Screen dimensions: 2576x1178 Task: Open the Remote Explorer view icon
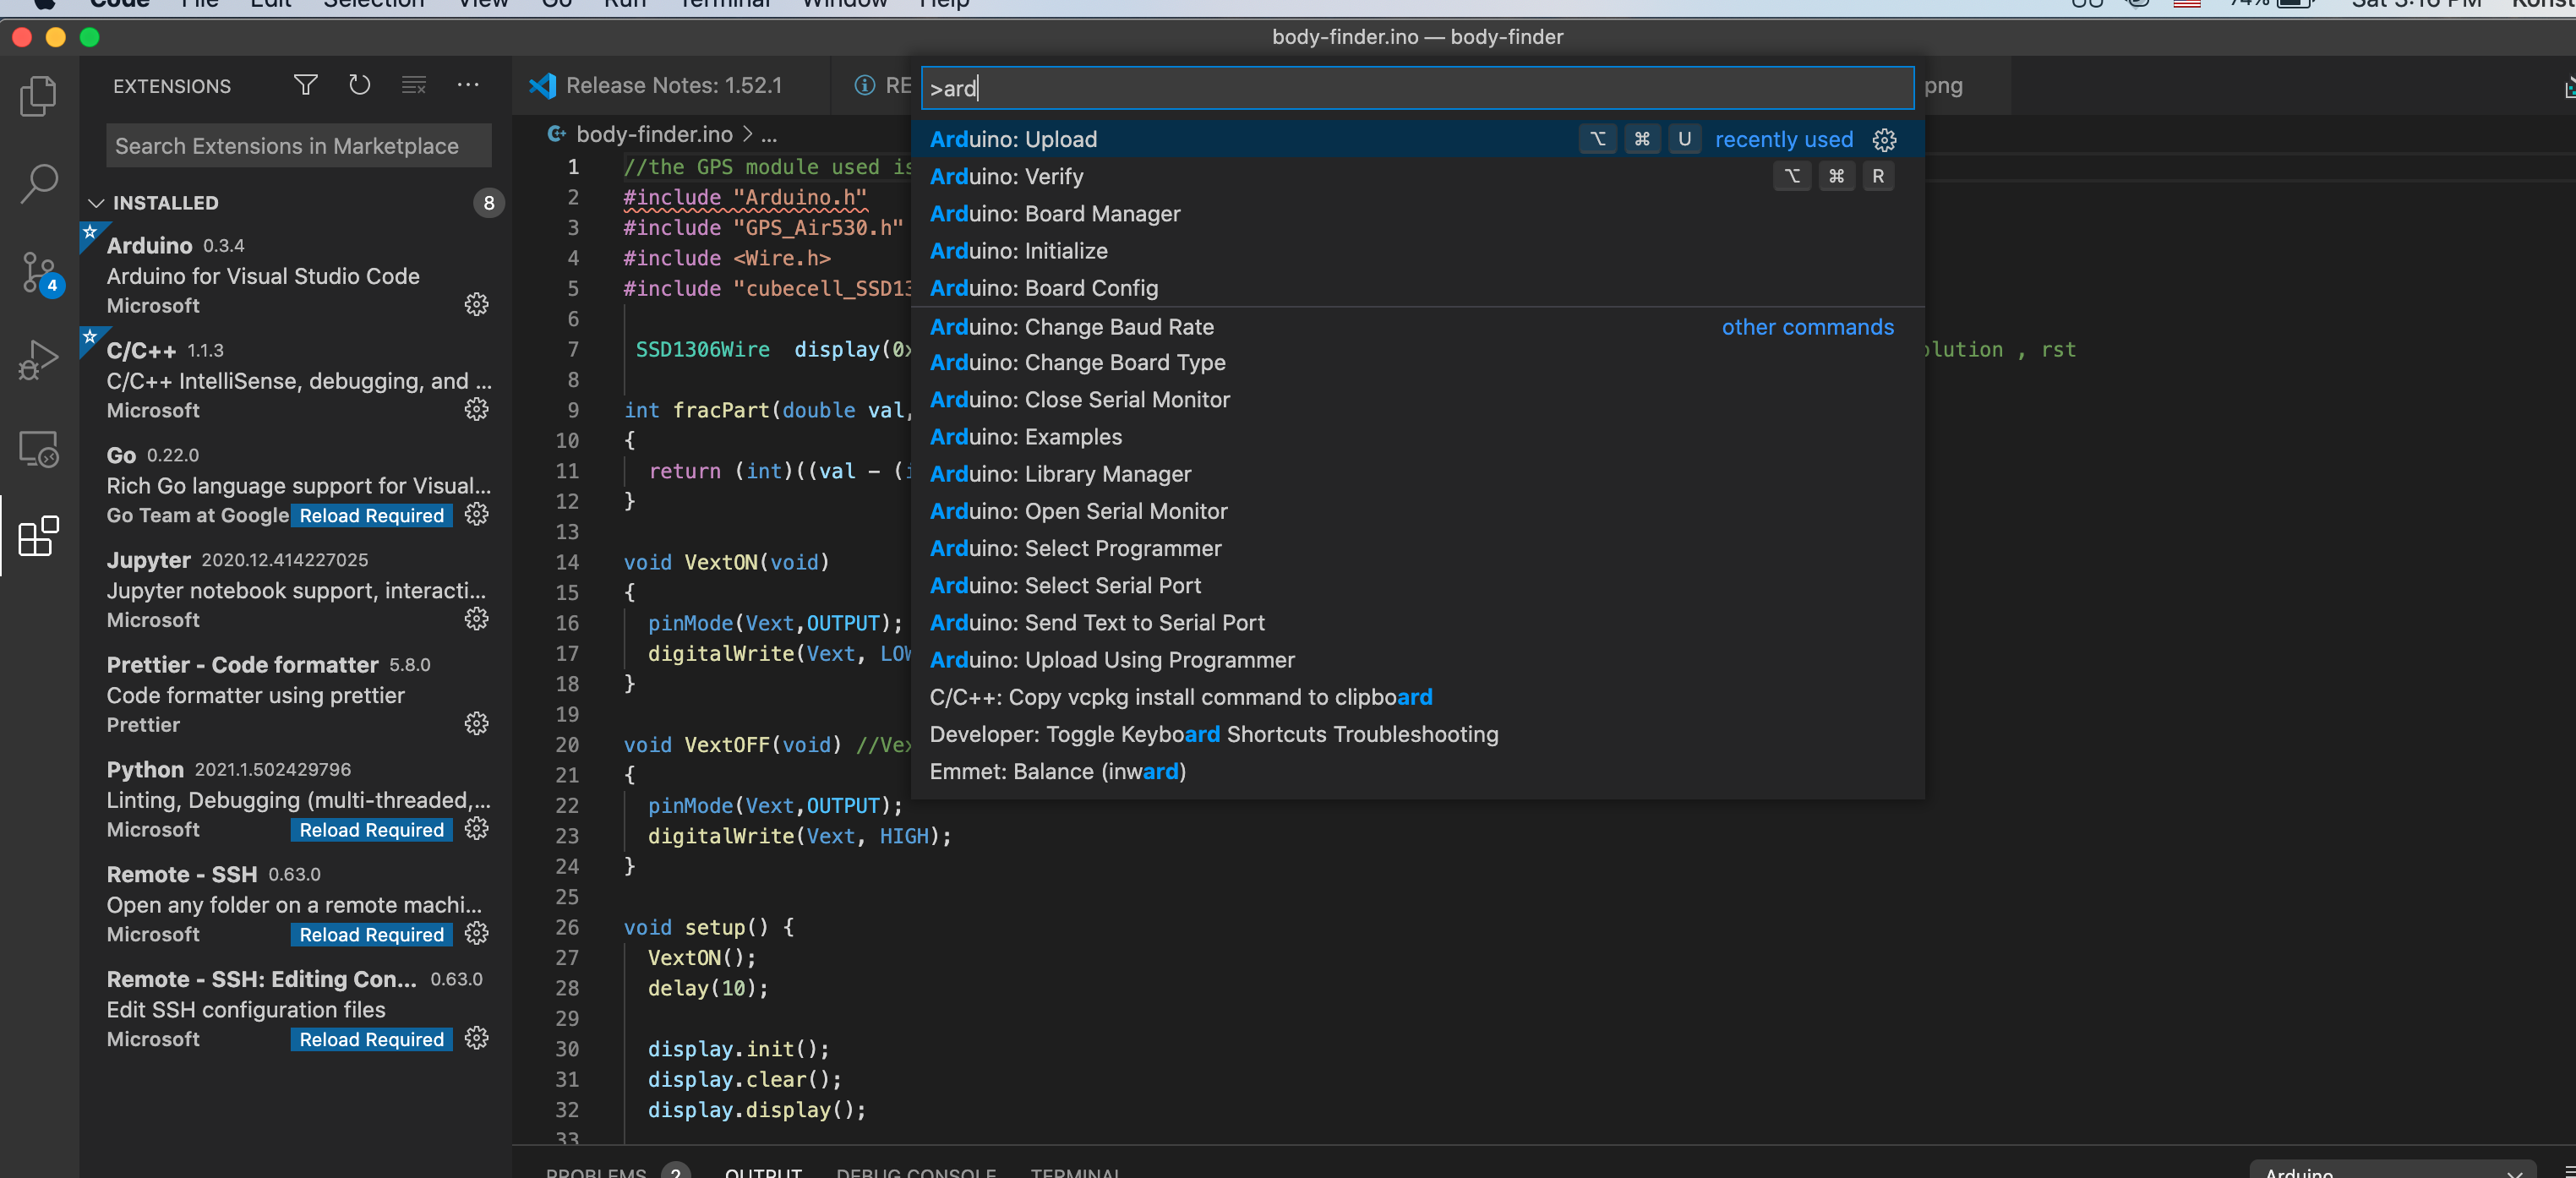(38, 449)
